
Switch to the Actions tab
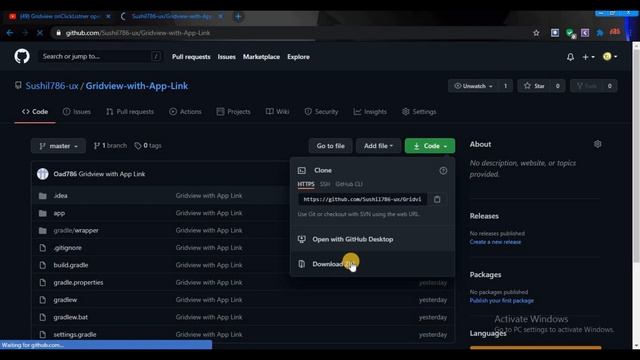point(185,111)
